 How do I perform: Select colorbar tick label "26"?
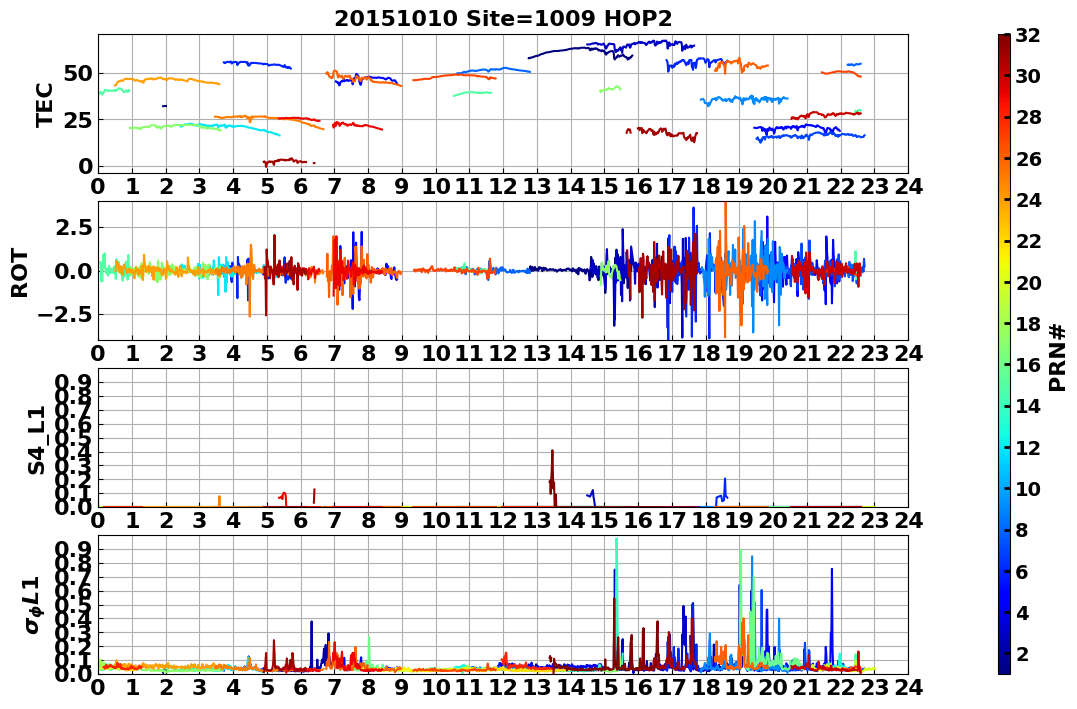pos(1028,159)
